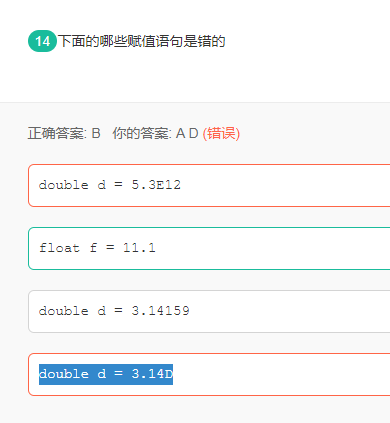Select option "double d = 5.3E12"
Image resolution: width=390 pixels, height=423 pixels.
209,185
